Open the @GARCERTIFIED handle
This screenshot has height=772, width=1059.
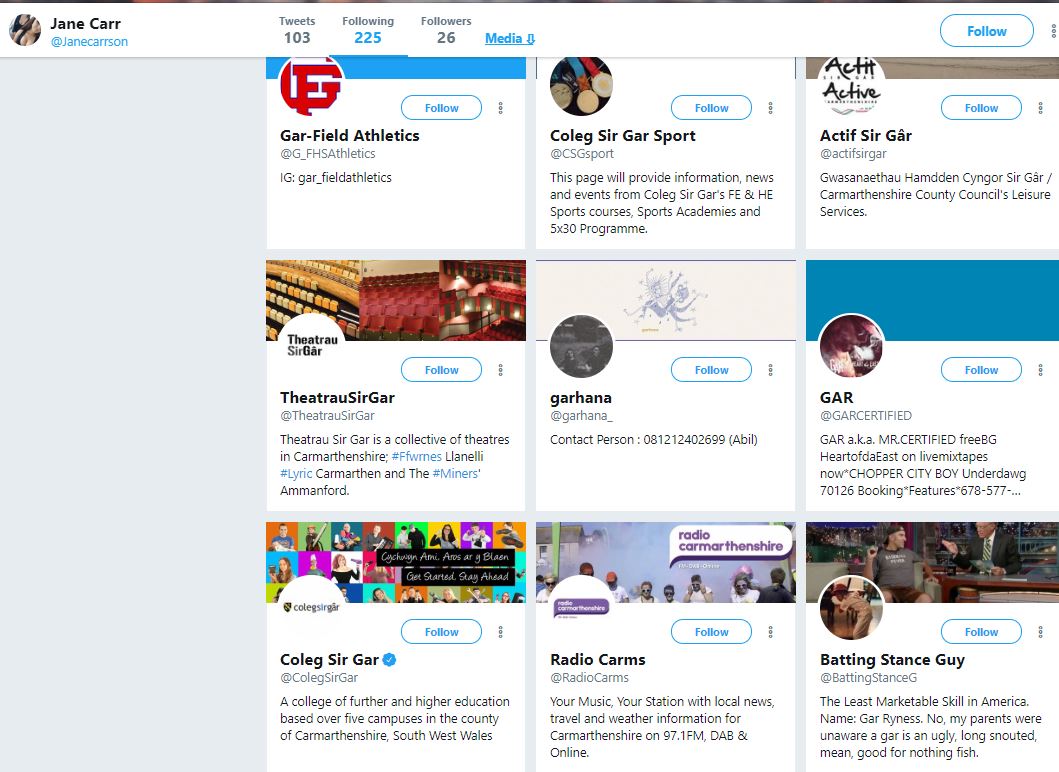pos(866,416)
